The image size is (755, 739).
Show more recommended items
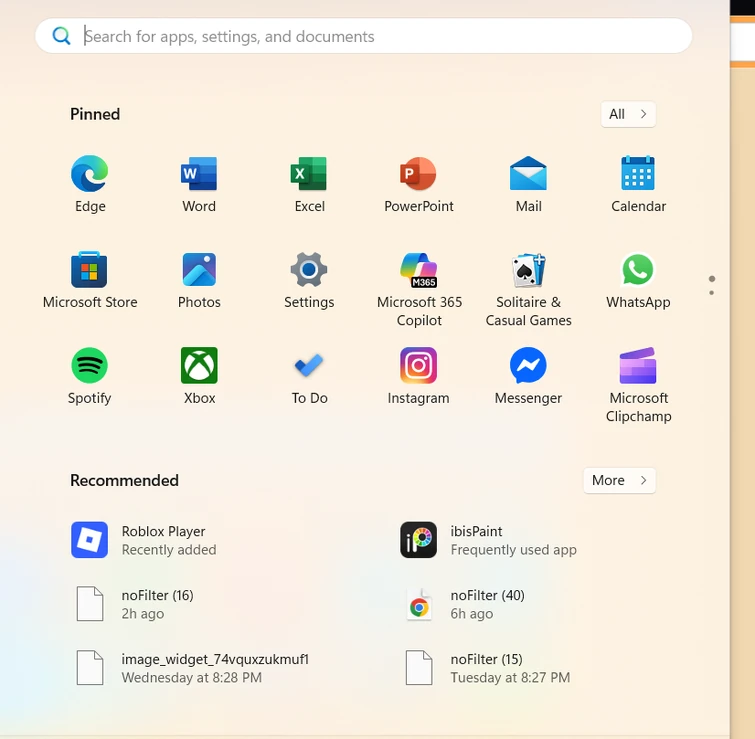pos(619,480)
